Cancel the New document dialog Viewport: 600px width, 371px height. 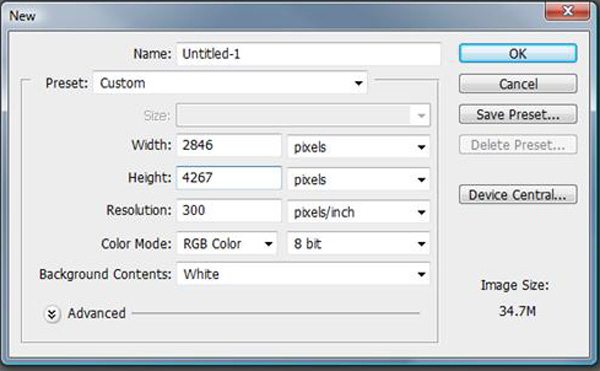click(x=518, y=84)
